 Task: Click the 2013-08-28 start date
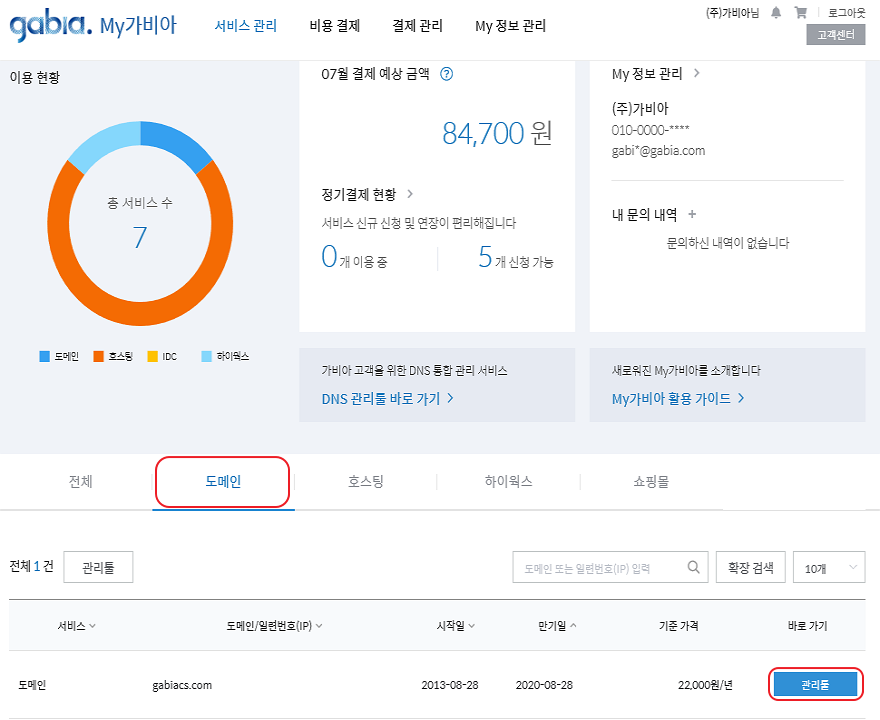(450, 685)
